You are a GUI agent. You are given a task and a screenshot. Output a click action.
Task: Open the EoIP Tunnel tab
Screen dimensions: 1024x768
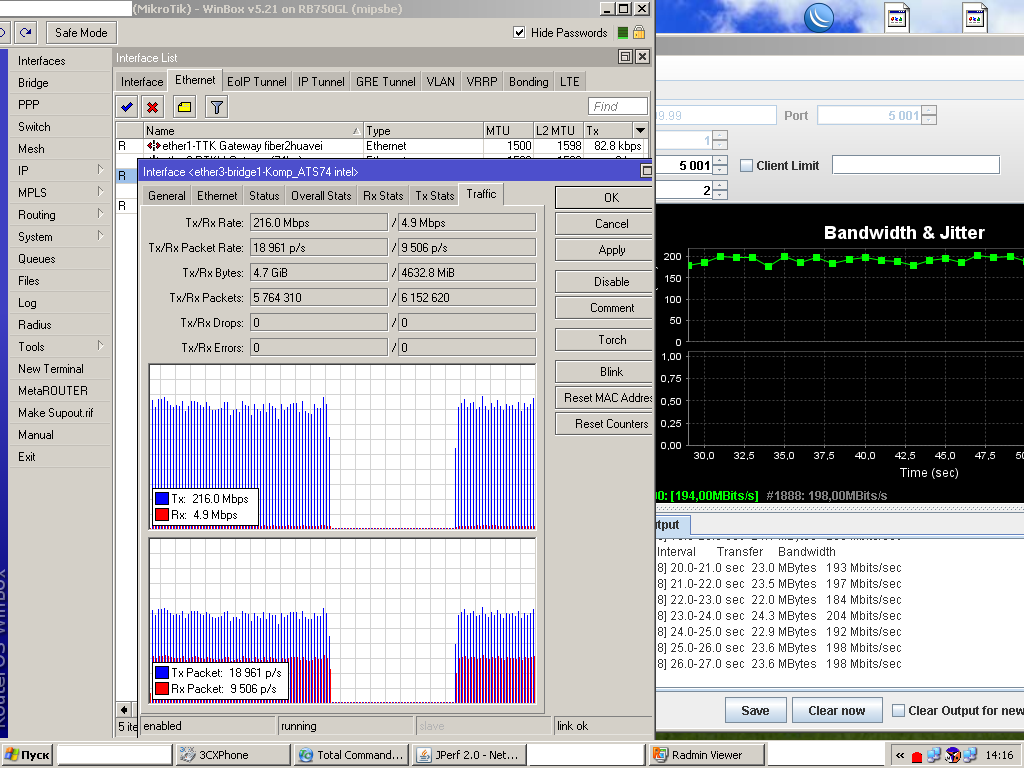(x=256, y=82)
